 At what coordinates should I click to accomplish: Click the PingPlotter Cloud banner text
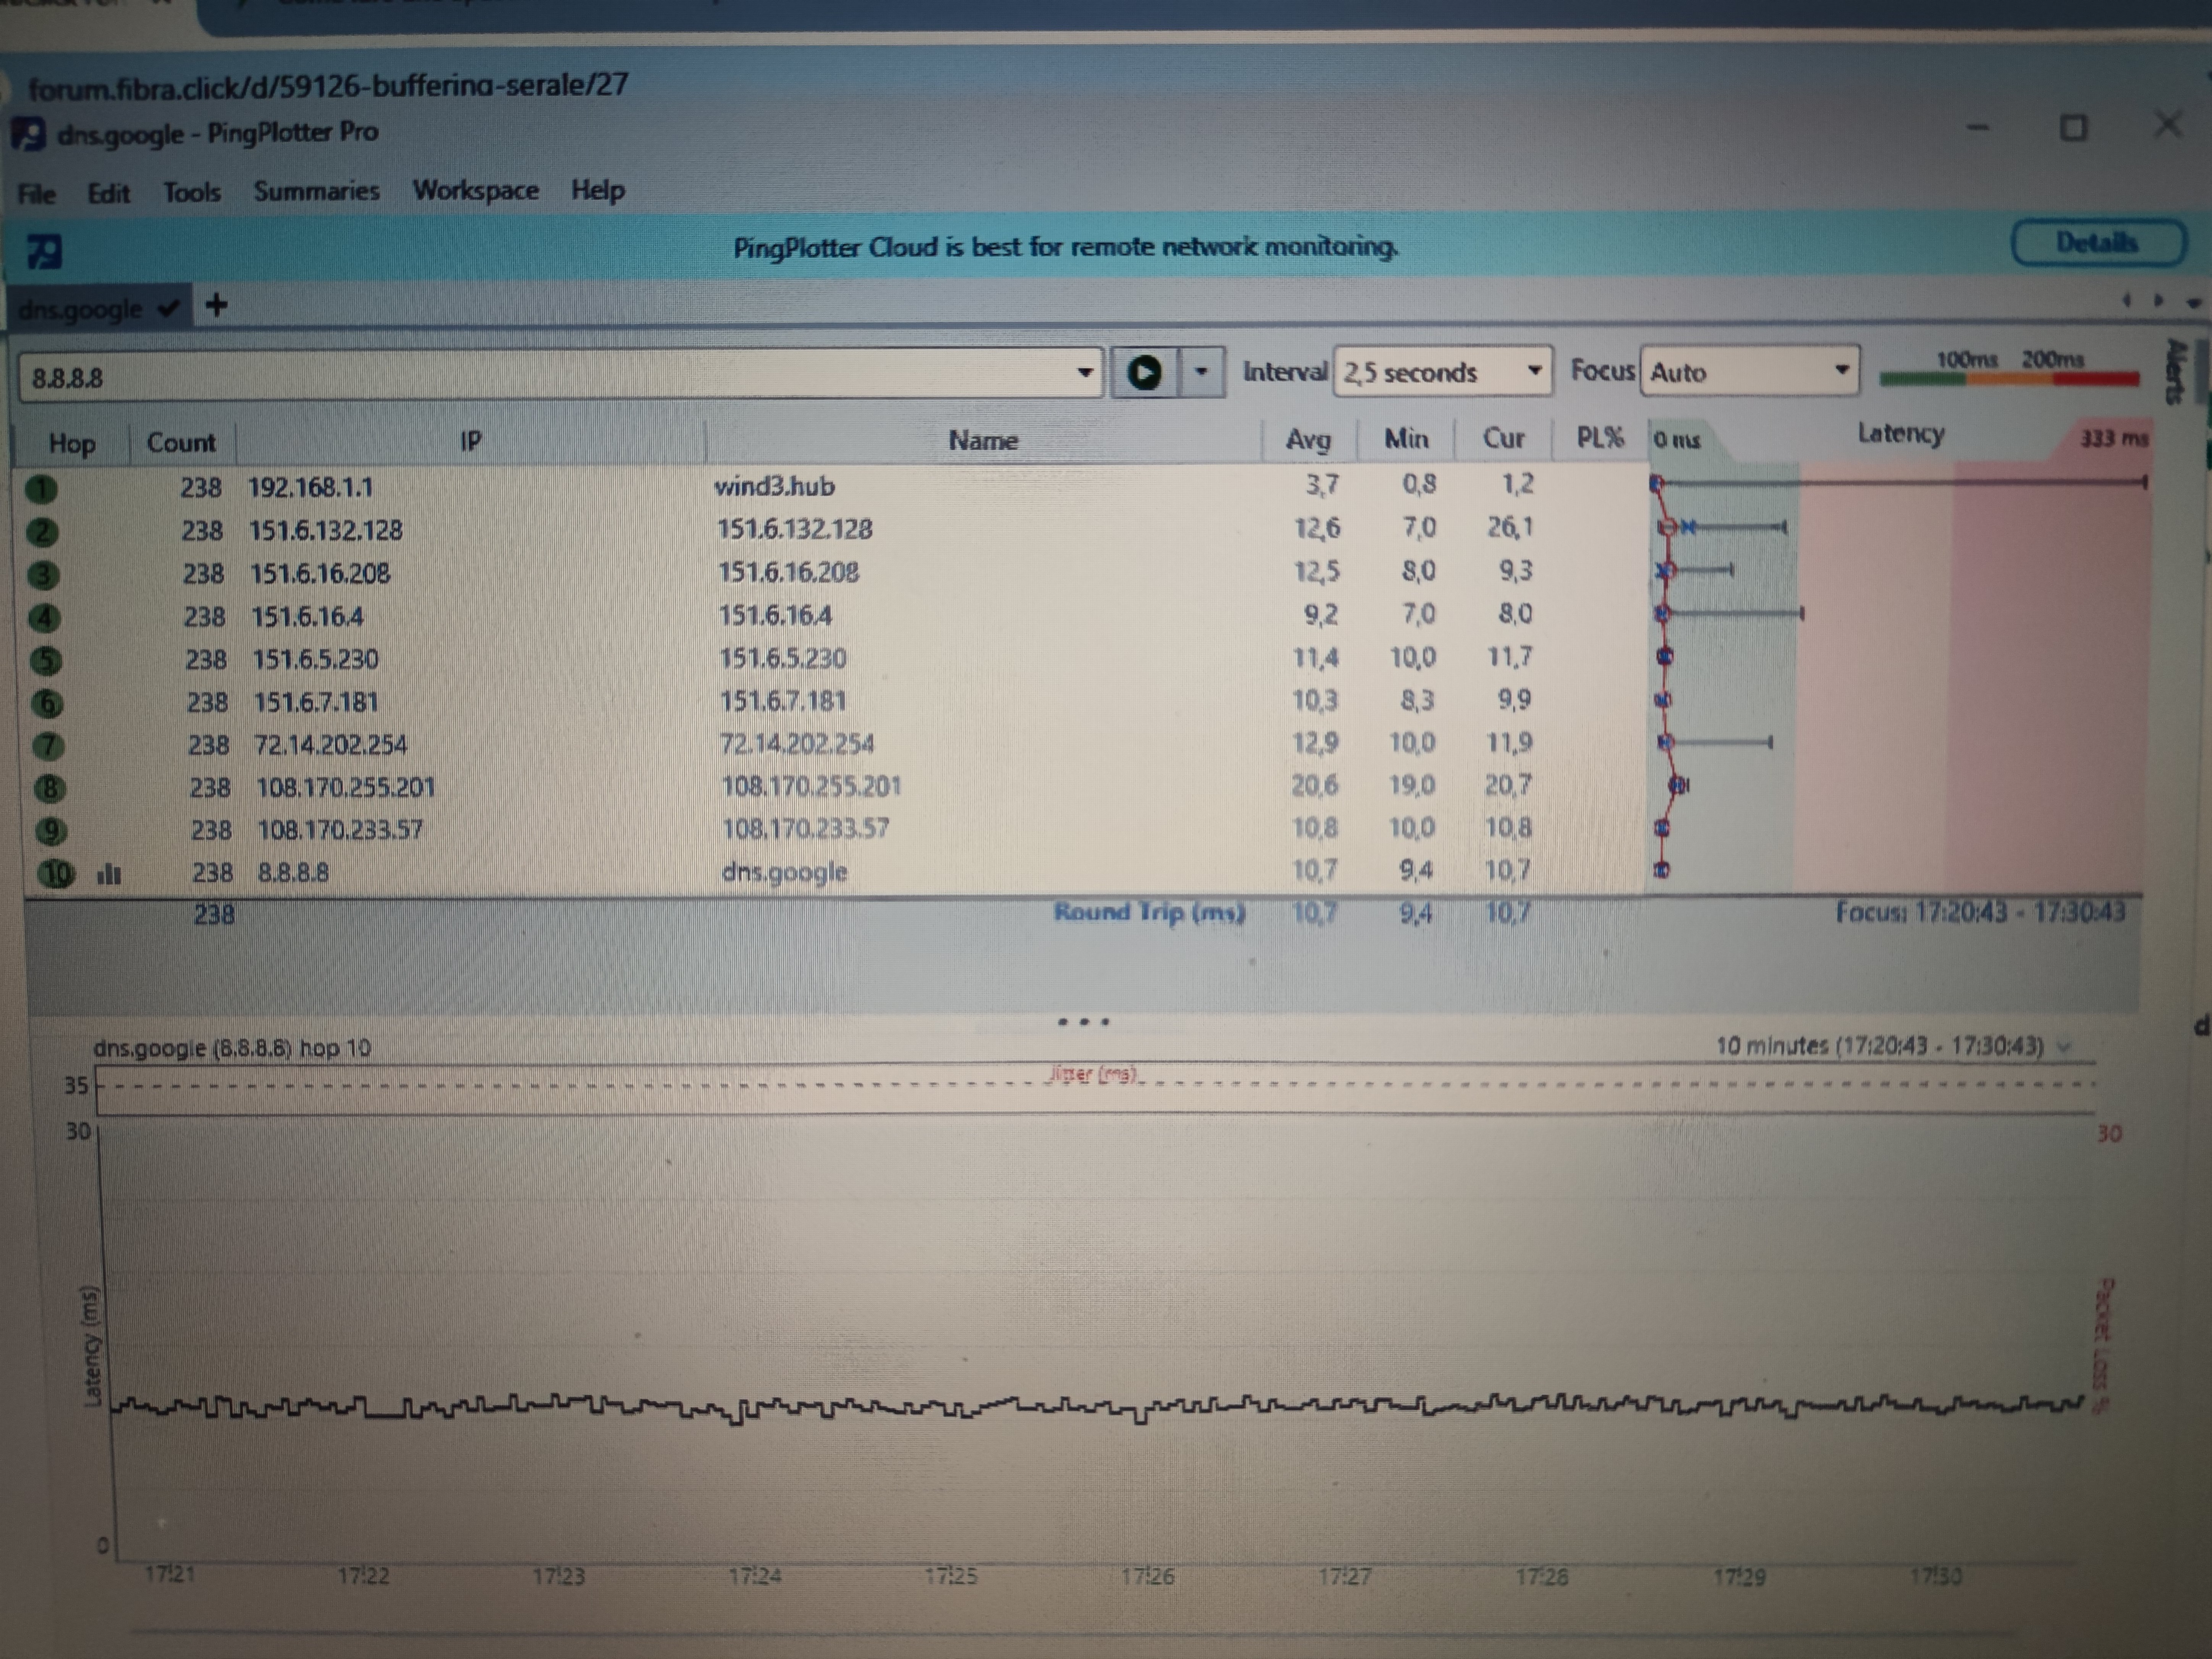point(1066,247)
